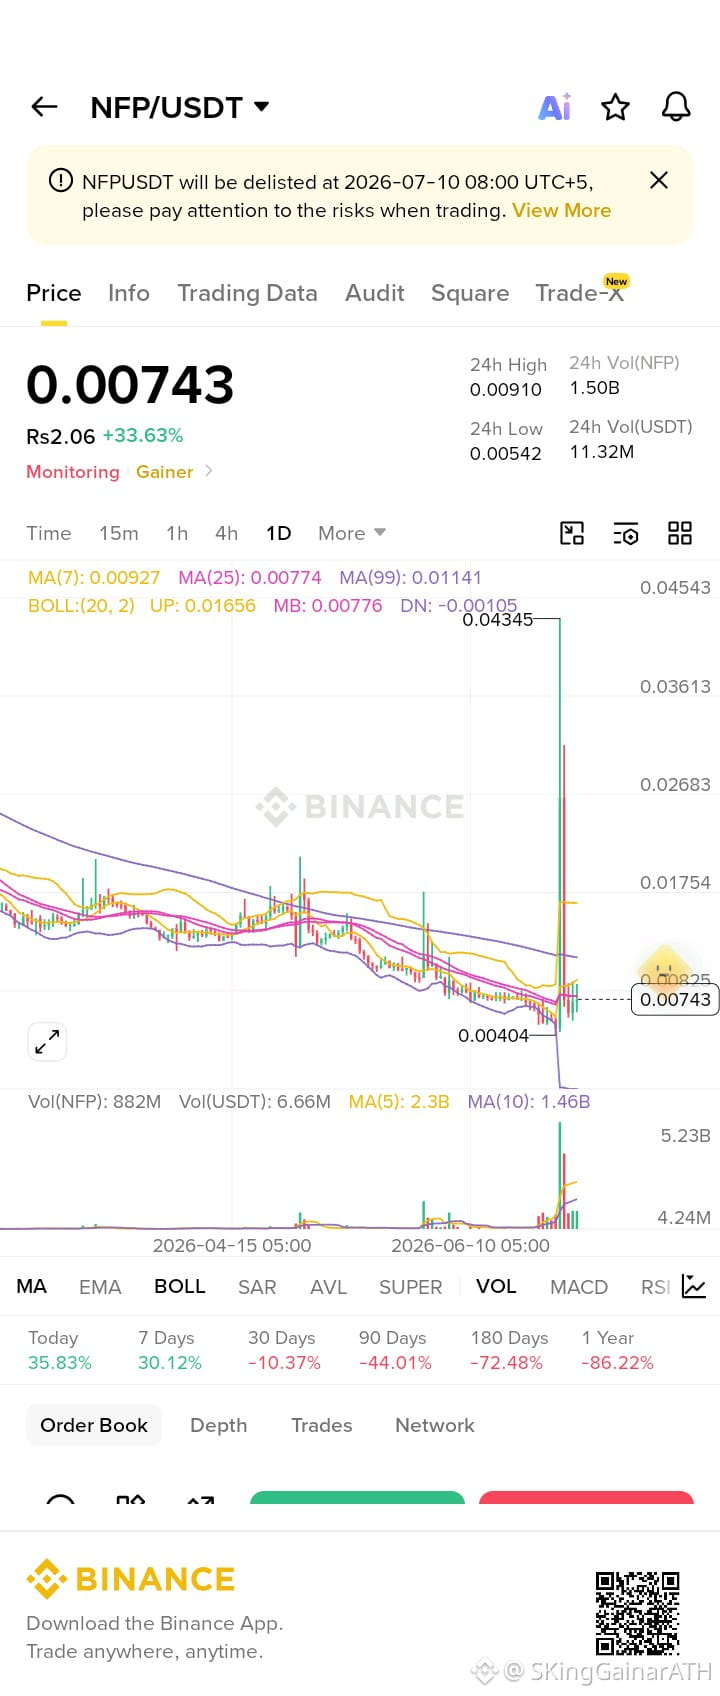Open the AI assistant icon
This screenshot has height=1696, width=720.
(555, 107)
